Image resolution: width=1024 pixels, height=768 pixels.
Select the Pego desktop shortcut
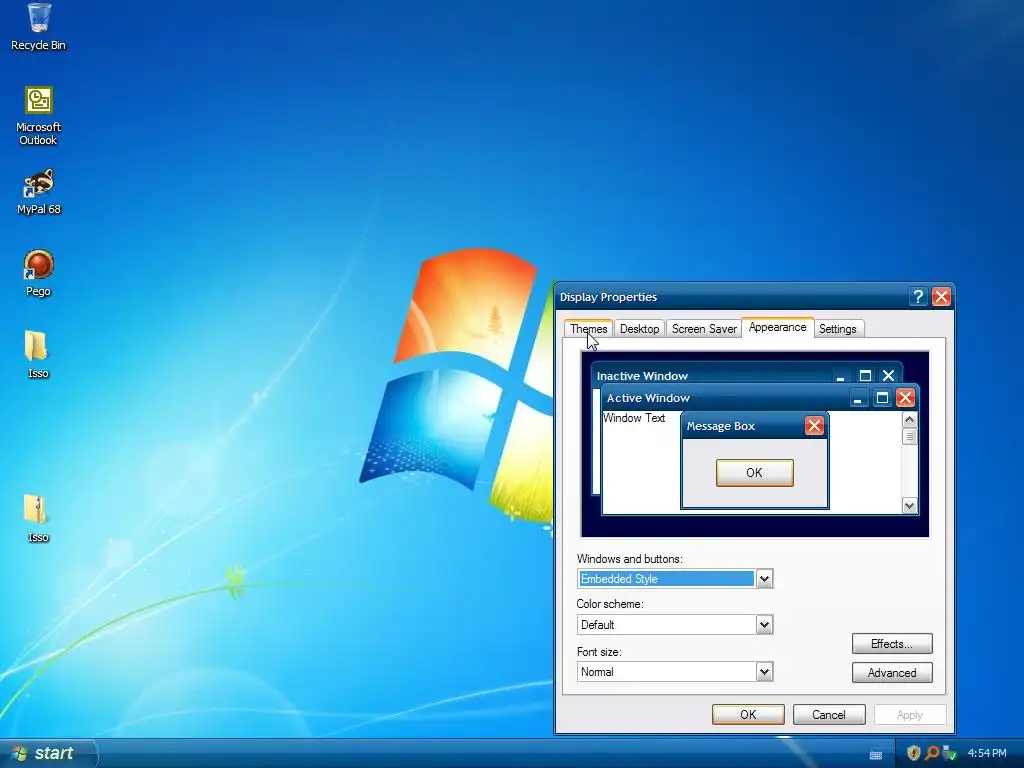tap(39, 274)
